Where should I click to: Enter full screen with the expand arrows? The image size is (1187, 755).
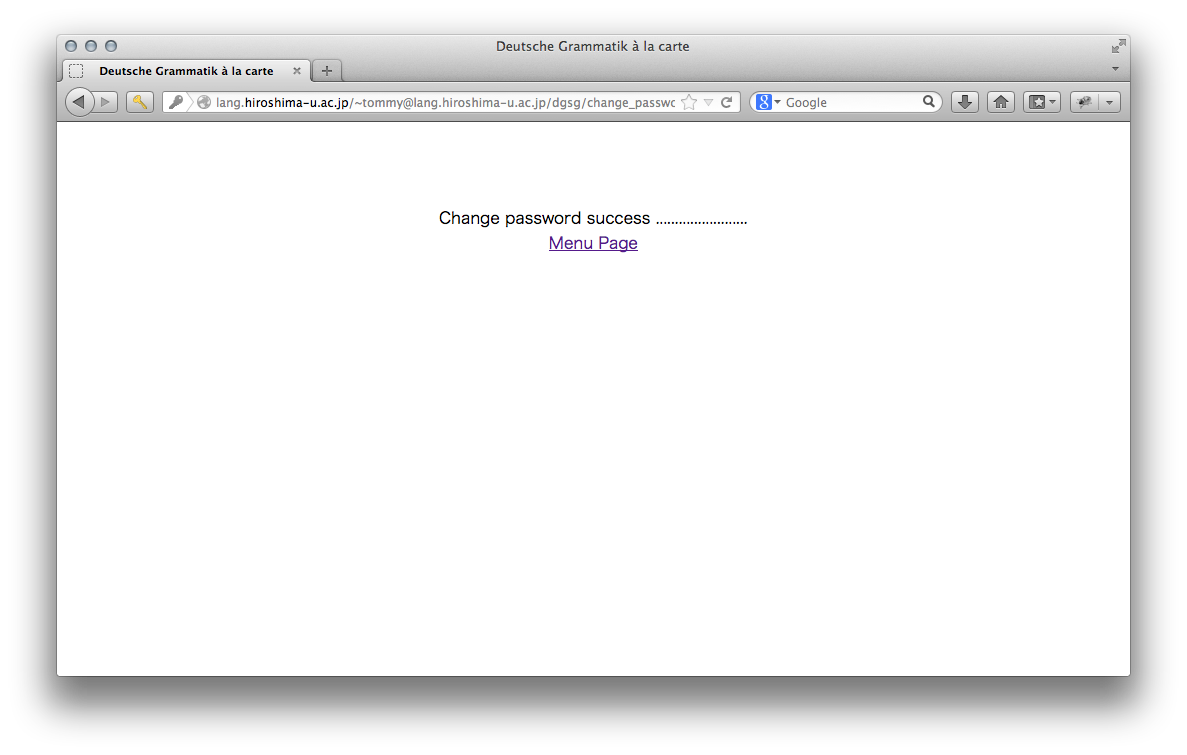[1118, 46]
